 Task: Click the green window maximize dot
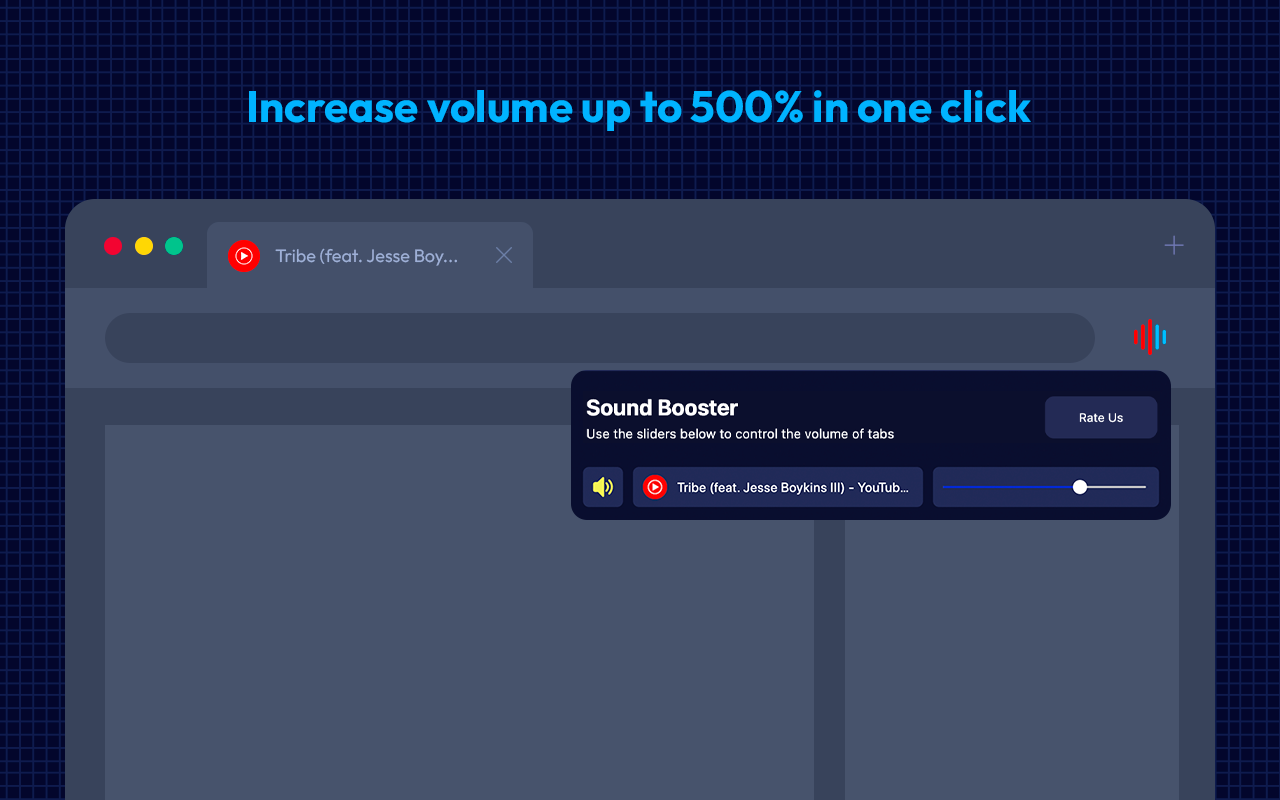(174, 246)
